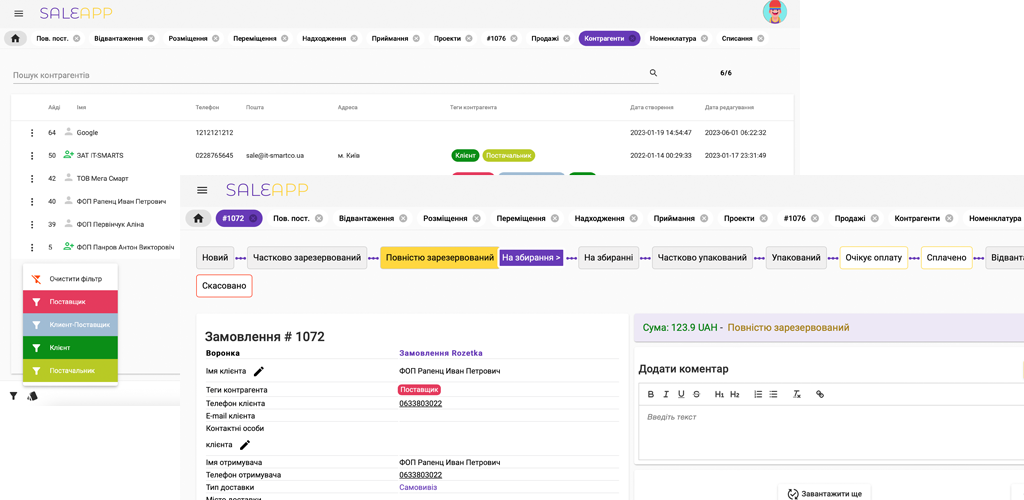This screenshot has width=1024, height=500.
Task: Click the tags icon beside filter funnel
Action: [31, 396]
